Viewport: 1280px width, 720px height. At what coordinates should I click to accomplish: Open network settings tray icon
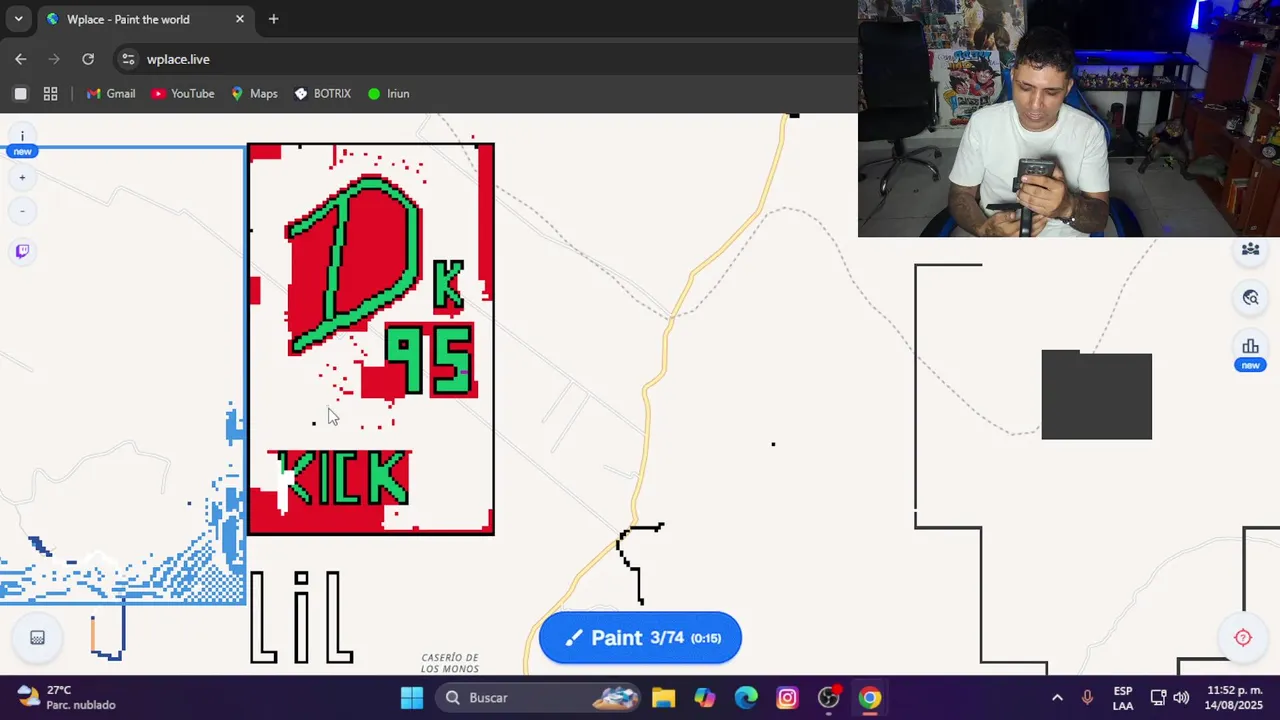click(x=1158, y=698)
